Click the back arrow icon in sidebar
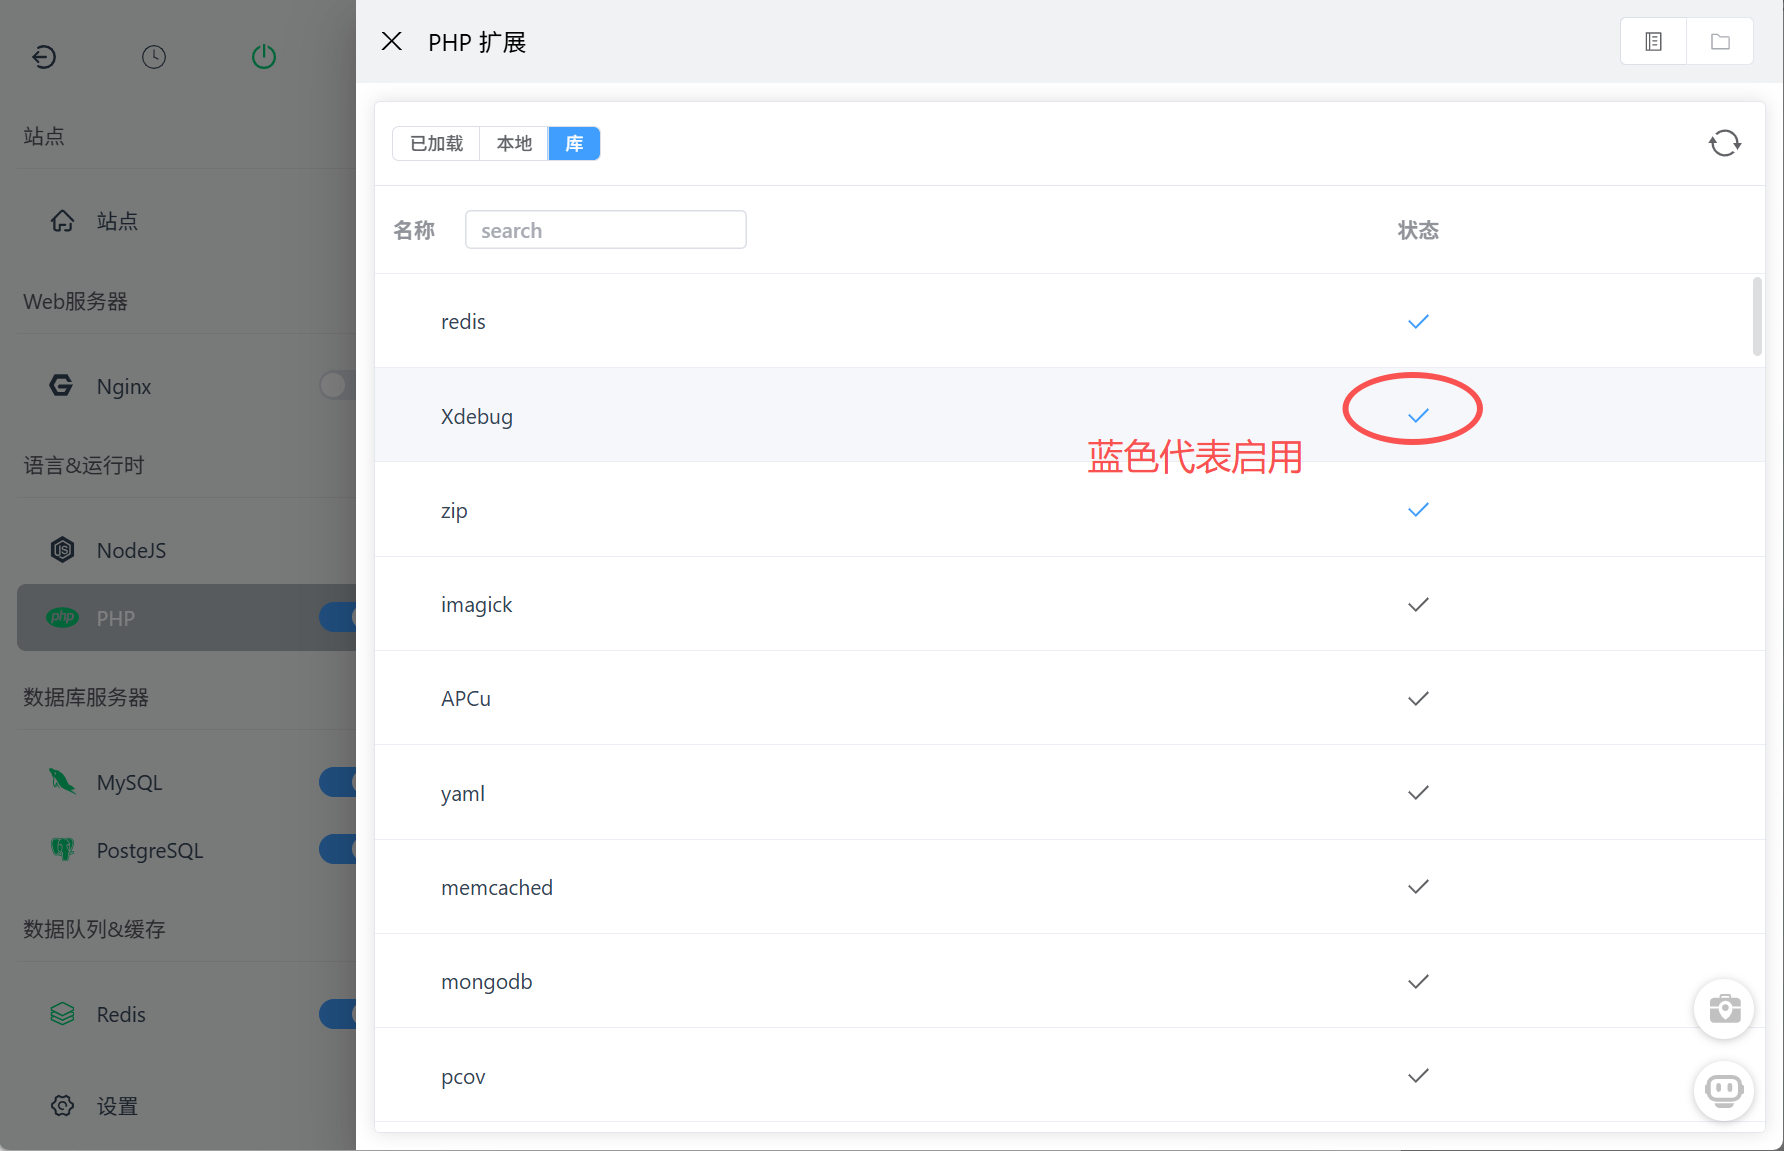This screenshot has height=1151, width=1784. 44,57
